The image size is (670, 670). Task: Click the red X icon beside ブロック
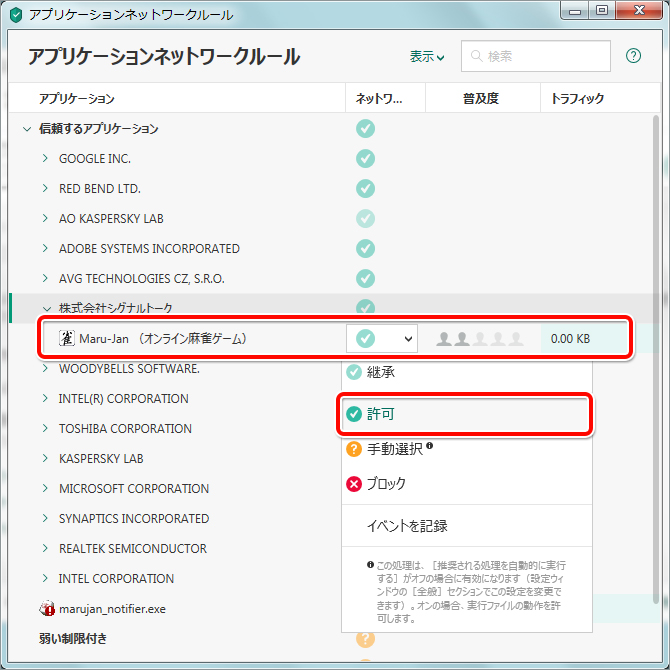click(354, 484)
